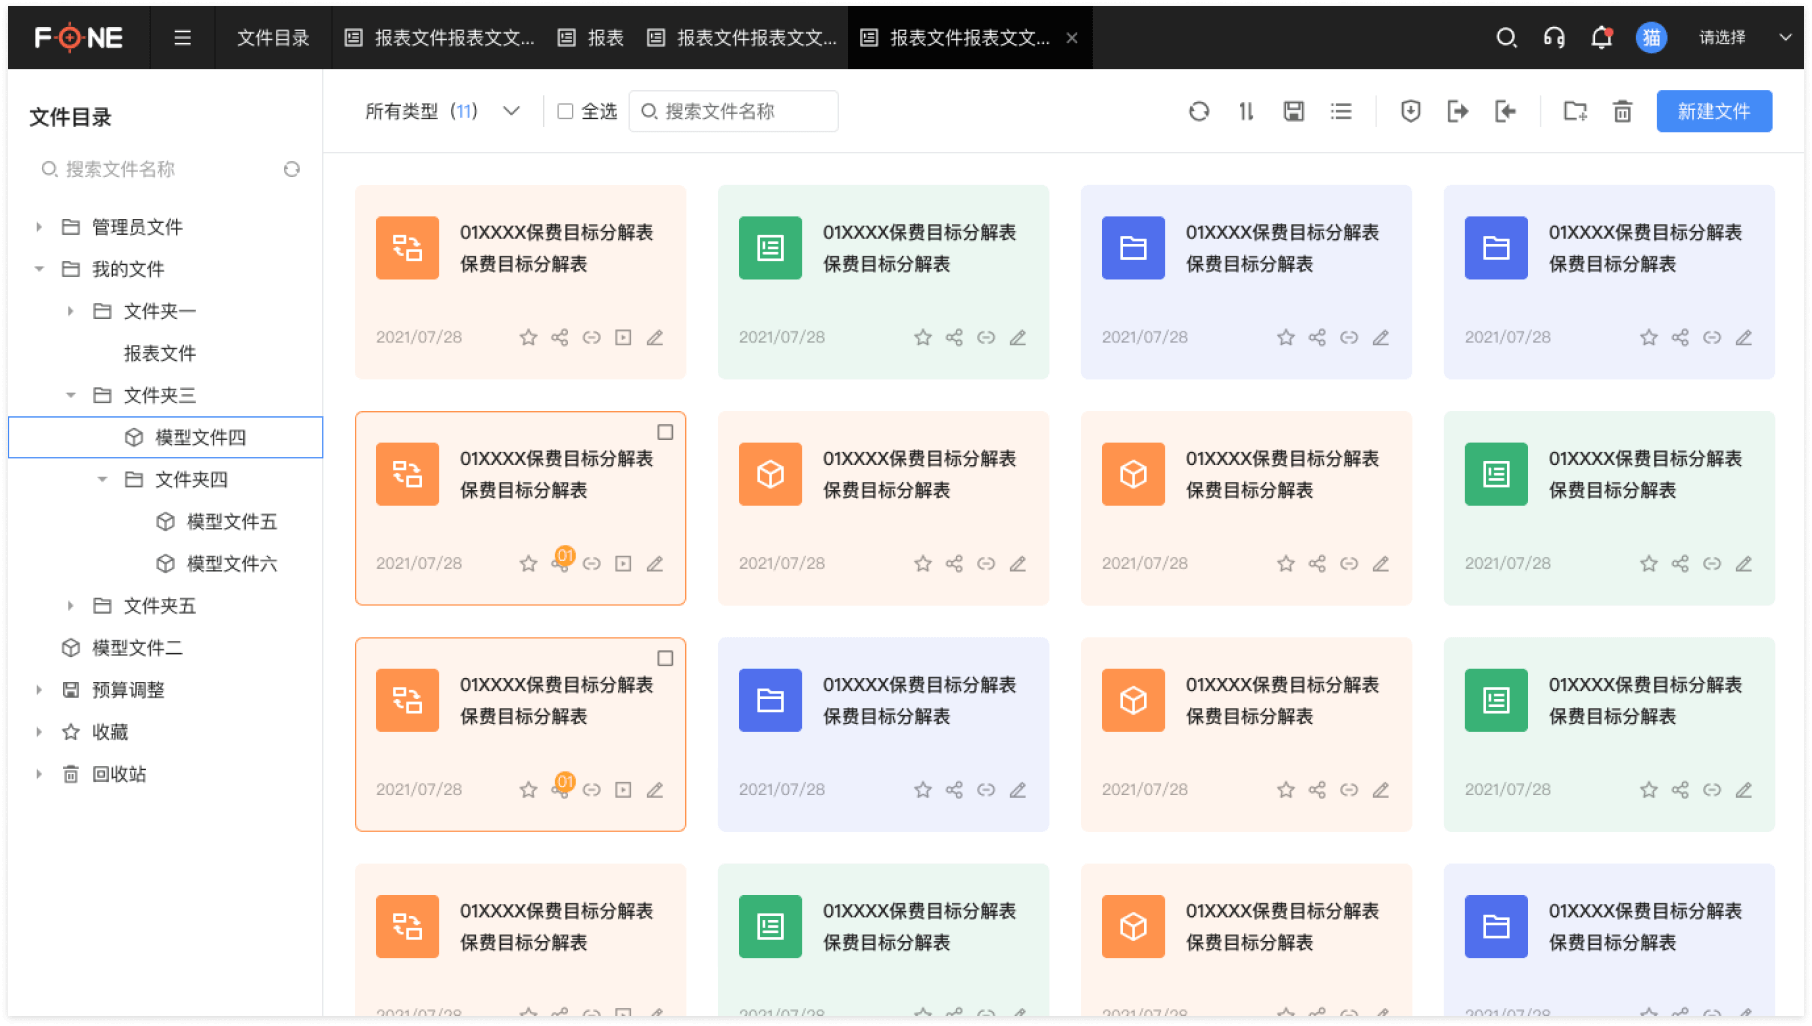Tick the 全选 select-all checkbox

pyautogui.click(x=565, y=111)
